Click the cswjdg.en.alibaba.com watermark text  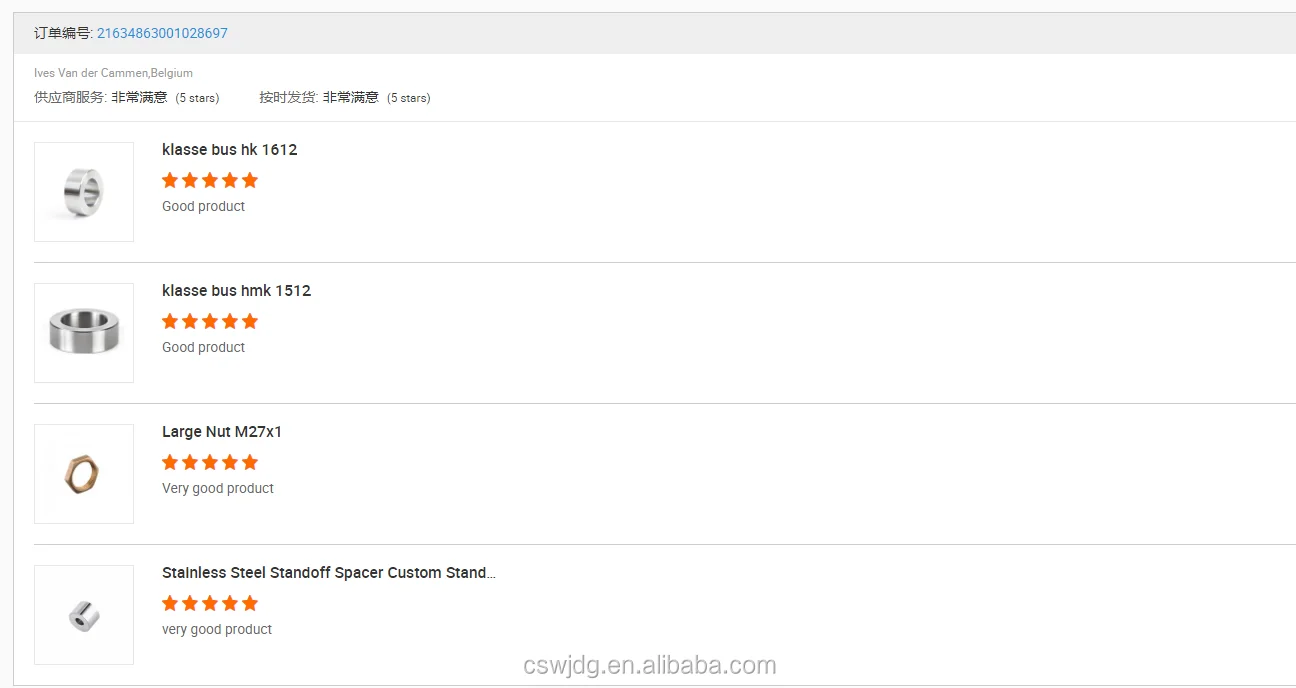tap(648, 666)
